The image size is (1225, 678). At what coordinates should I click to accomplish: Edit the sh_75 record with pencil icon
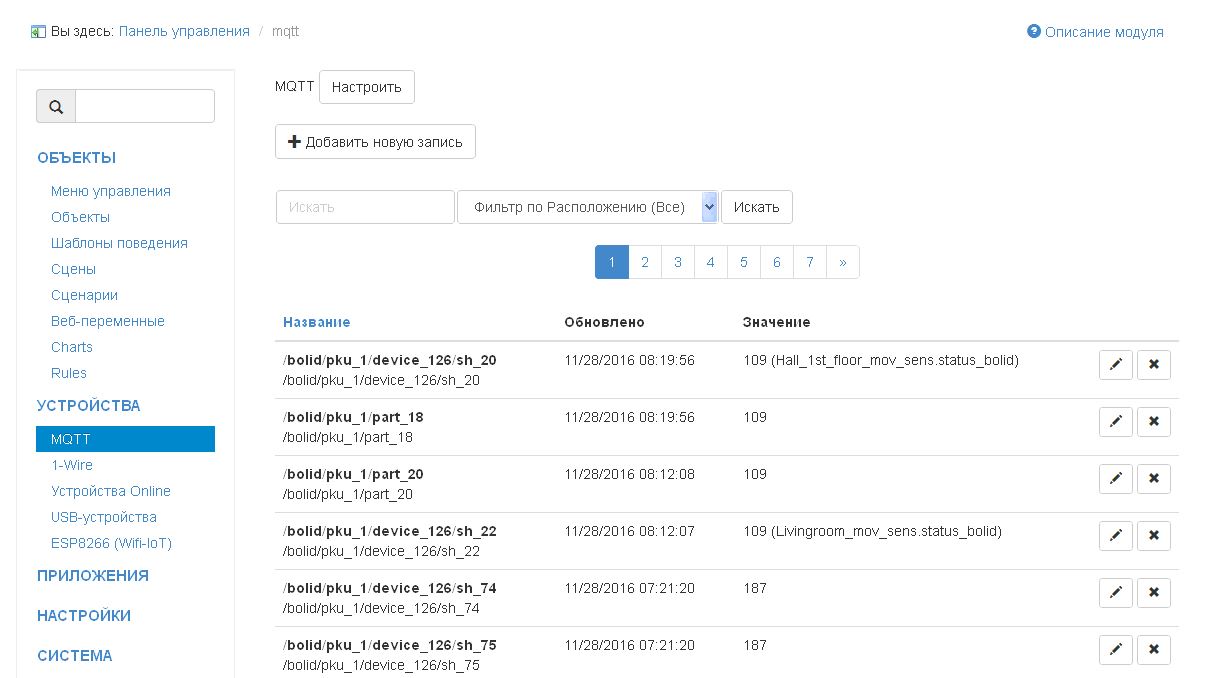click(1115, 650)
